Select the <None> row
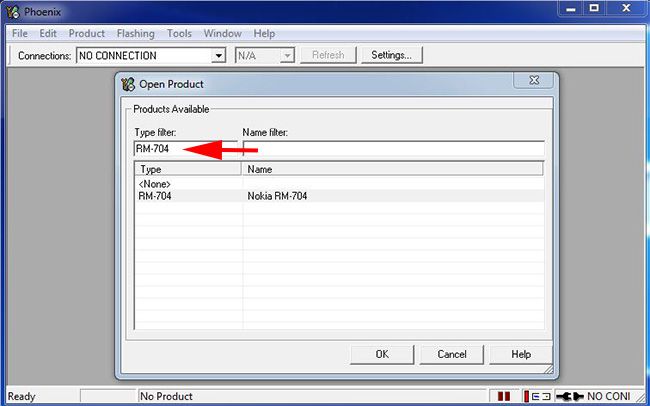The width and height of the screenshot is (650, 406). (339, 184)
